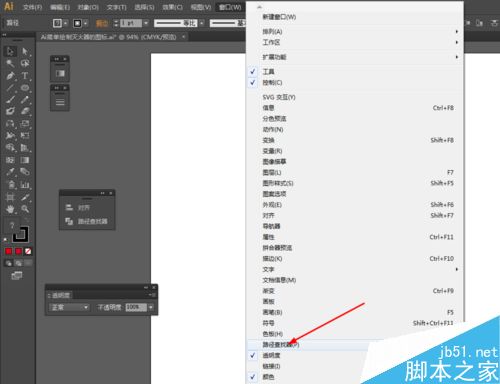Viewport: 500px width, 384px height.
Task: Expand the 排列(A) submenu
Action: tap(355, 31)
